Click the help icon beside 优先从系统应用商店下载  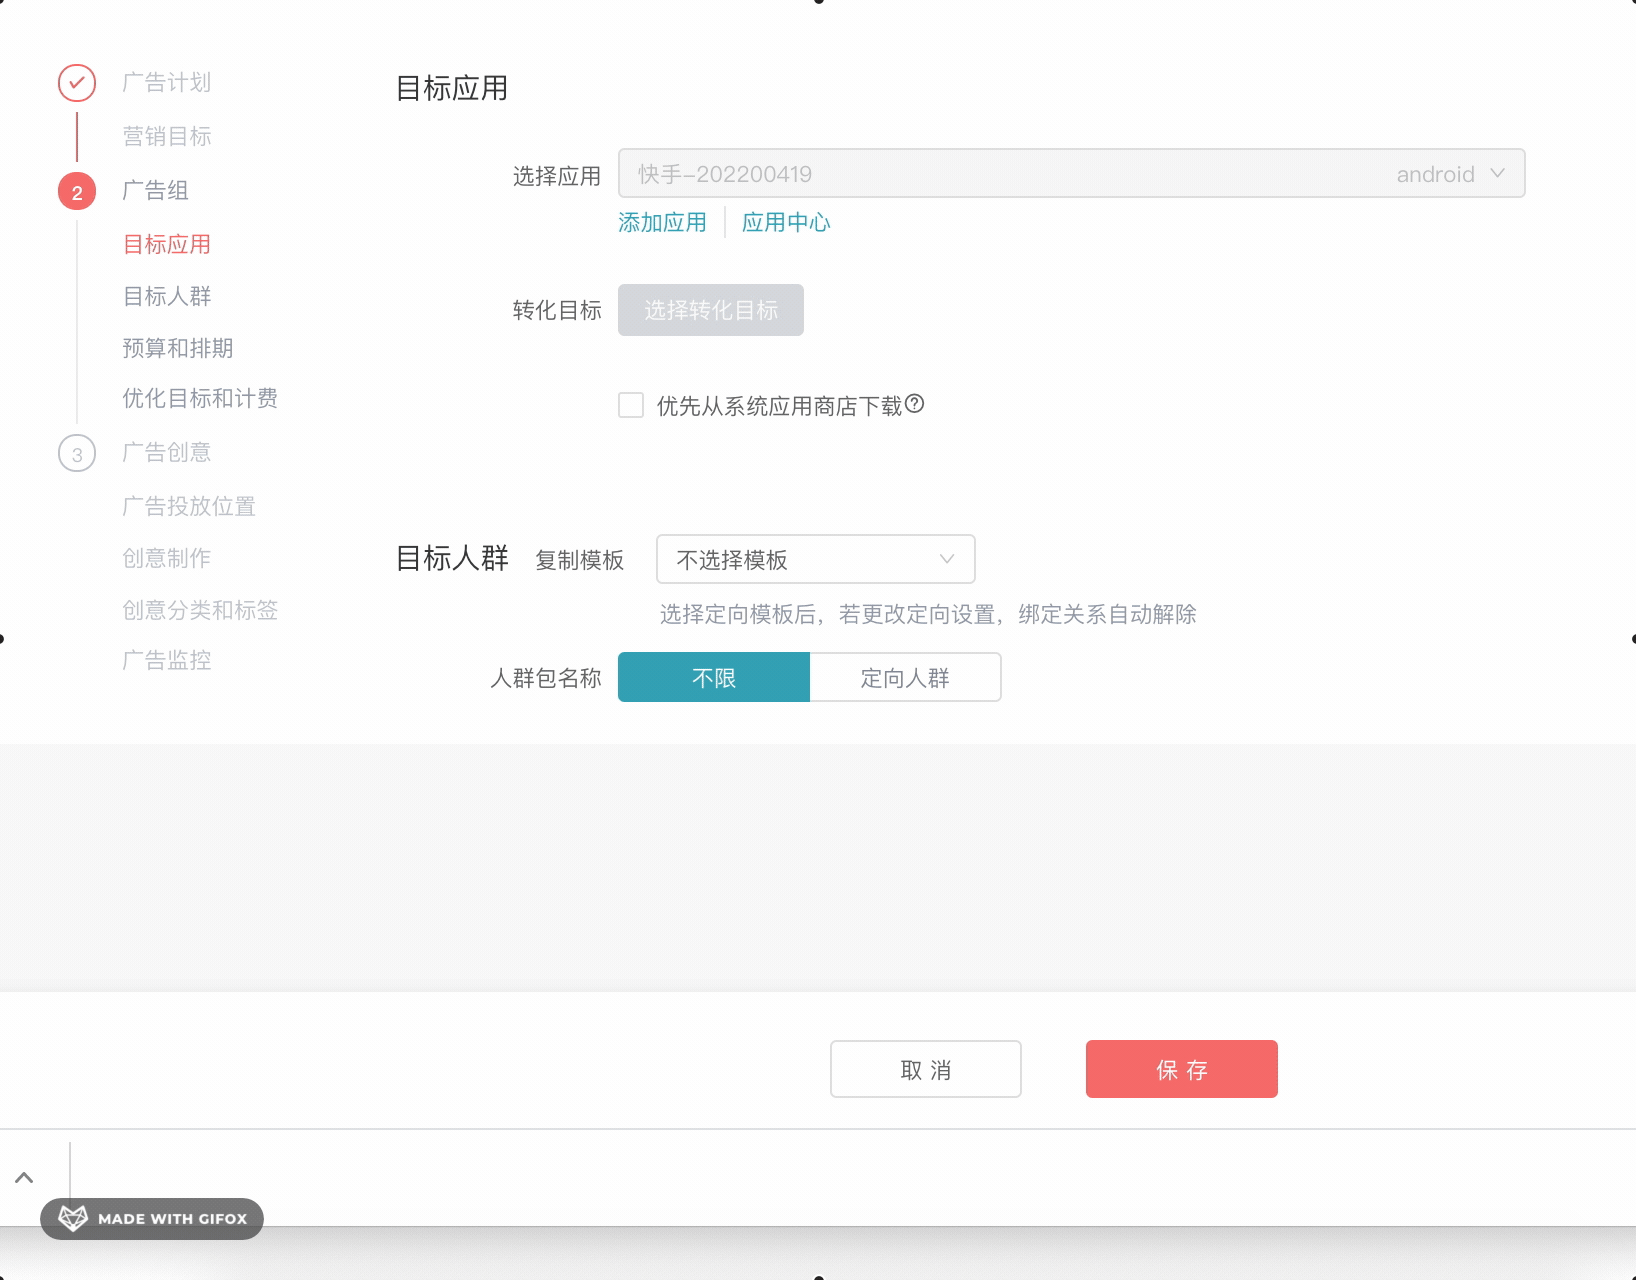click(x=918, y=405)
